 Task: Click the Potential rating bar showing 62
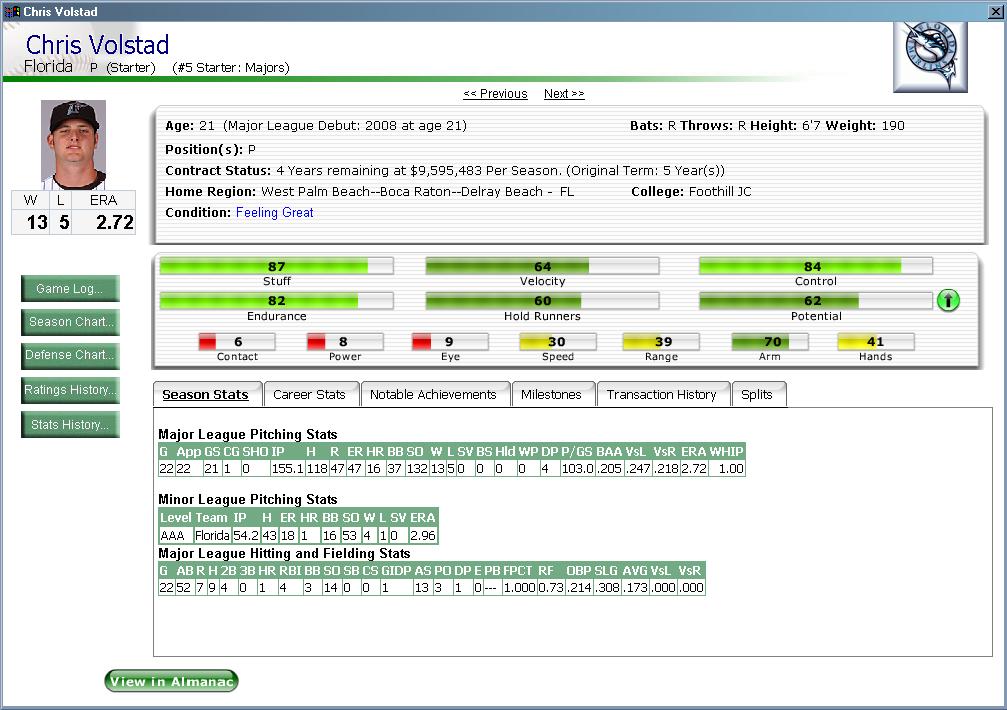(x=816, y=300)
